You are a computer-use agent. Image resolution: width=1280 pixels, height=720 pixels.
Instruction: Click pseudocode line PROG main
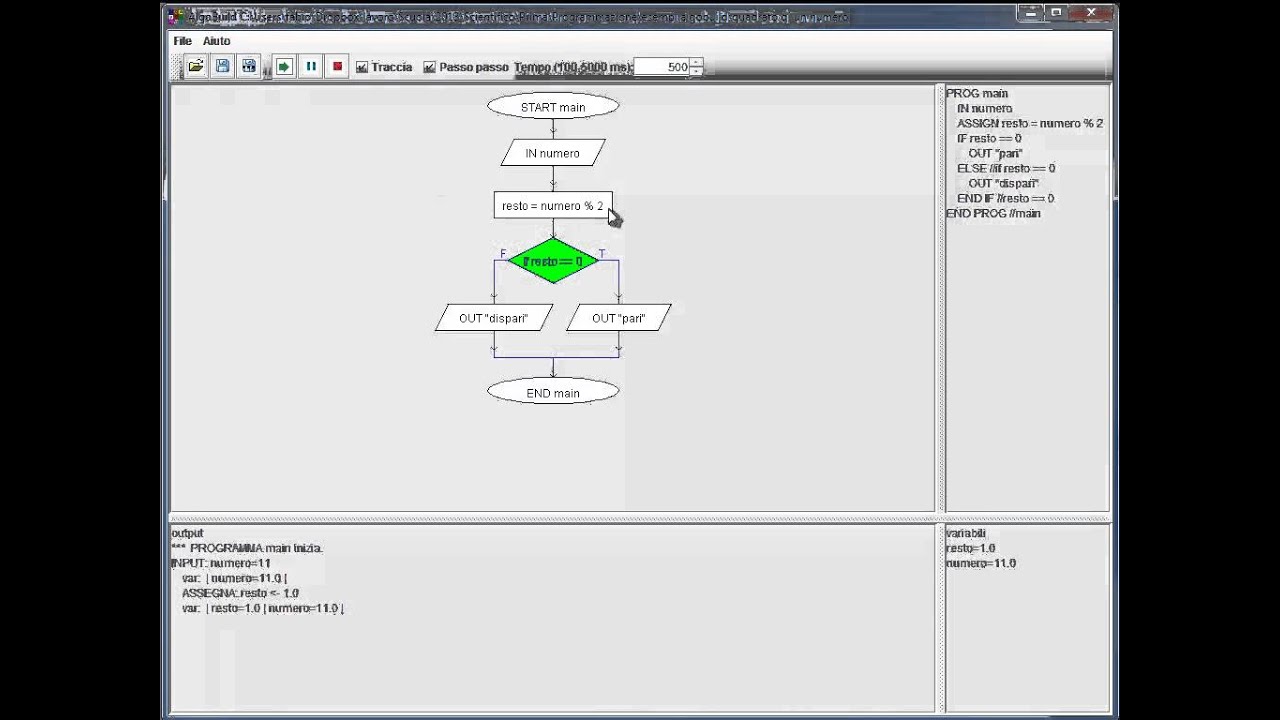tap(977, 93)
